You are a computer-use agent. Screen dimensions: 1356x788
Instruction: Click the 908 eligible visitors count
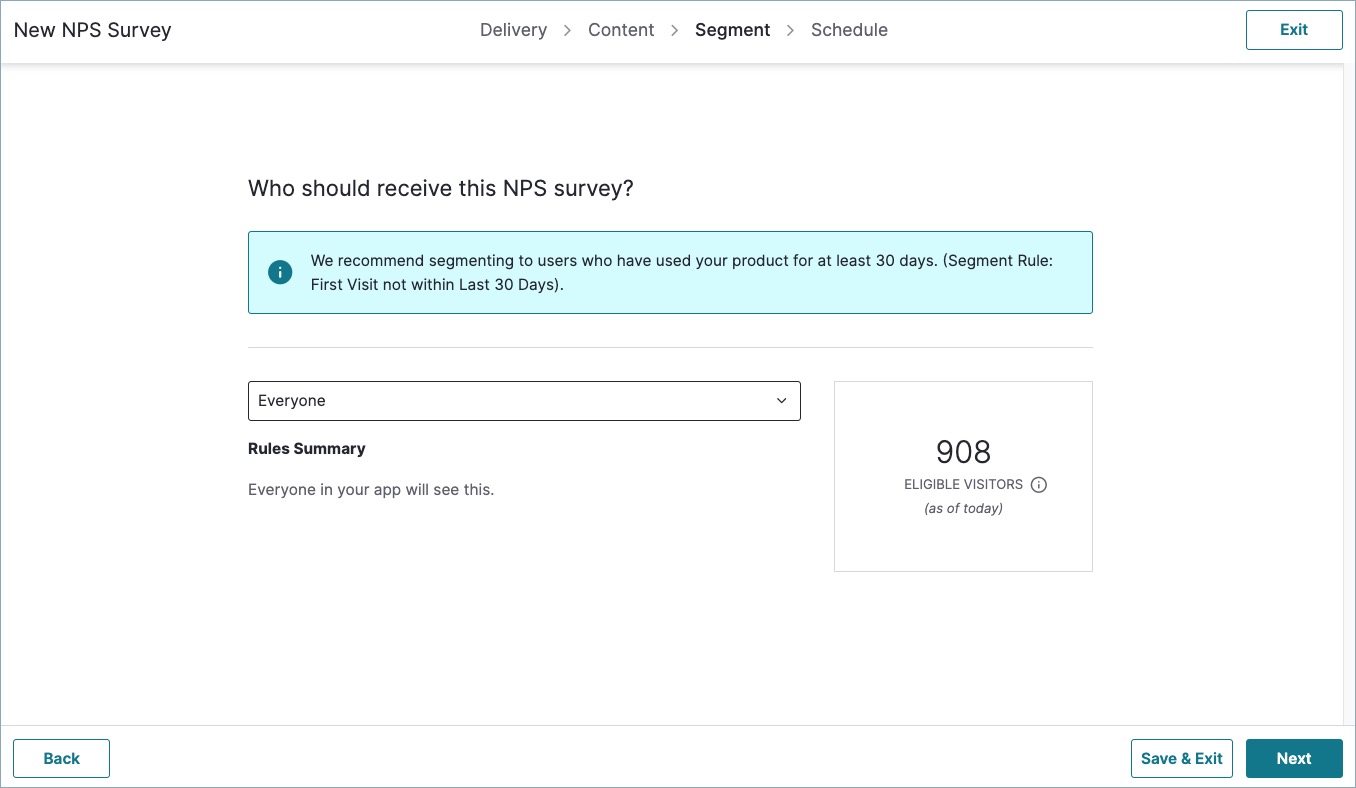click(963, 452)
